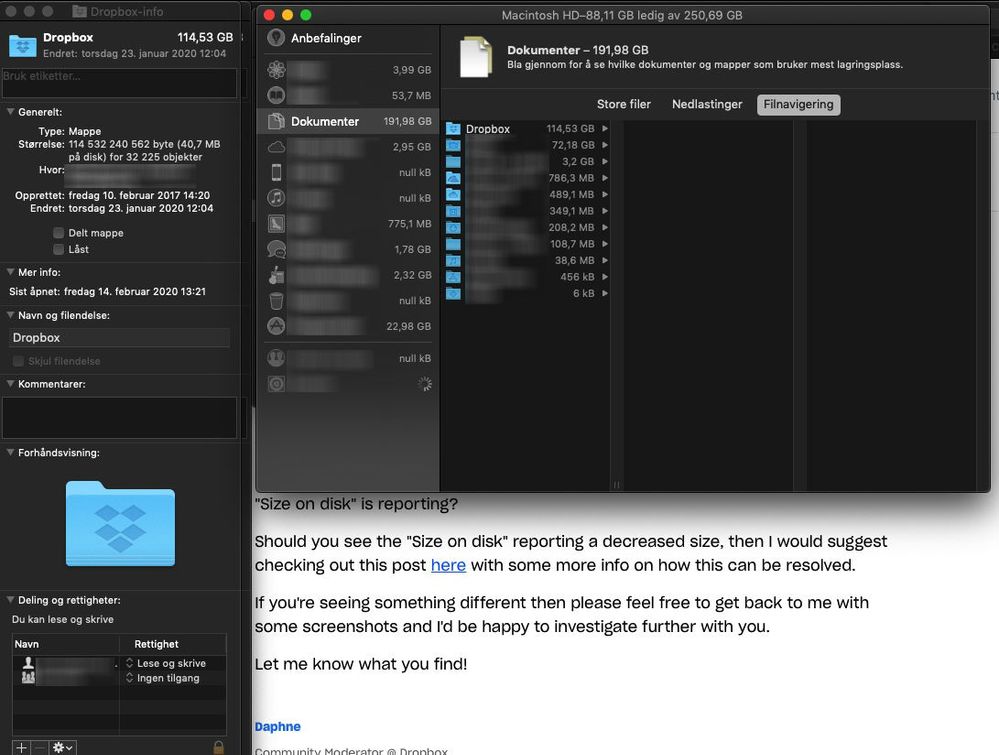Select the App Store category showing 22,98 GB
Screen dimensions: 999x755
point(276,326)
